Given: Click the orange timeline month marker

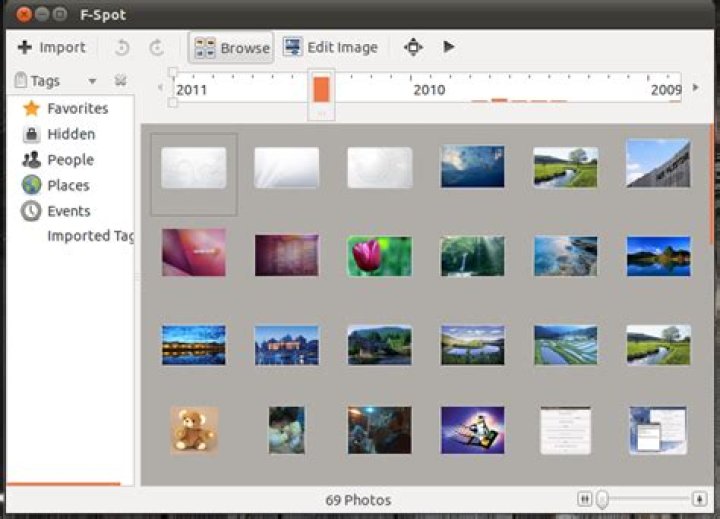Looking at the screenshot, I should (321, 90).
